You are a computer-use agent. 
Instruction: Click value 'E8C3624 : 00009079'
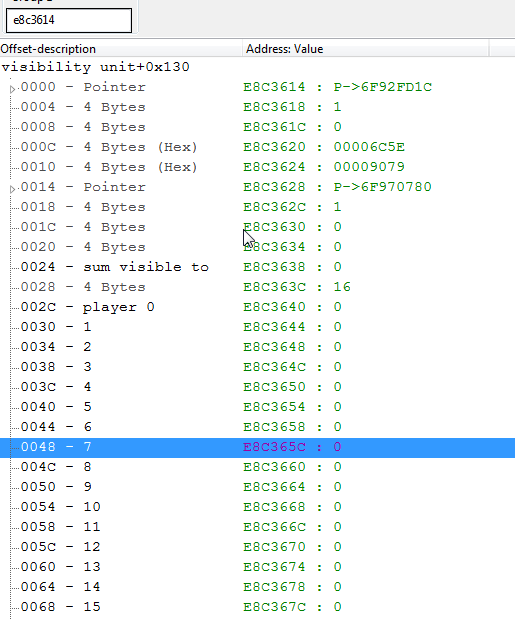324,167
